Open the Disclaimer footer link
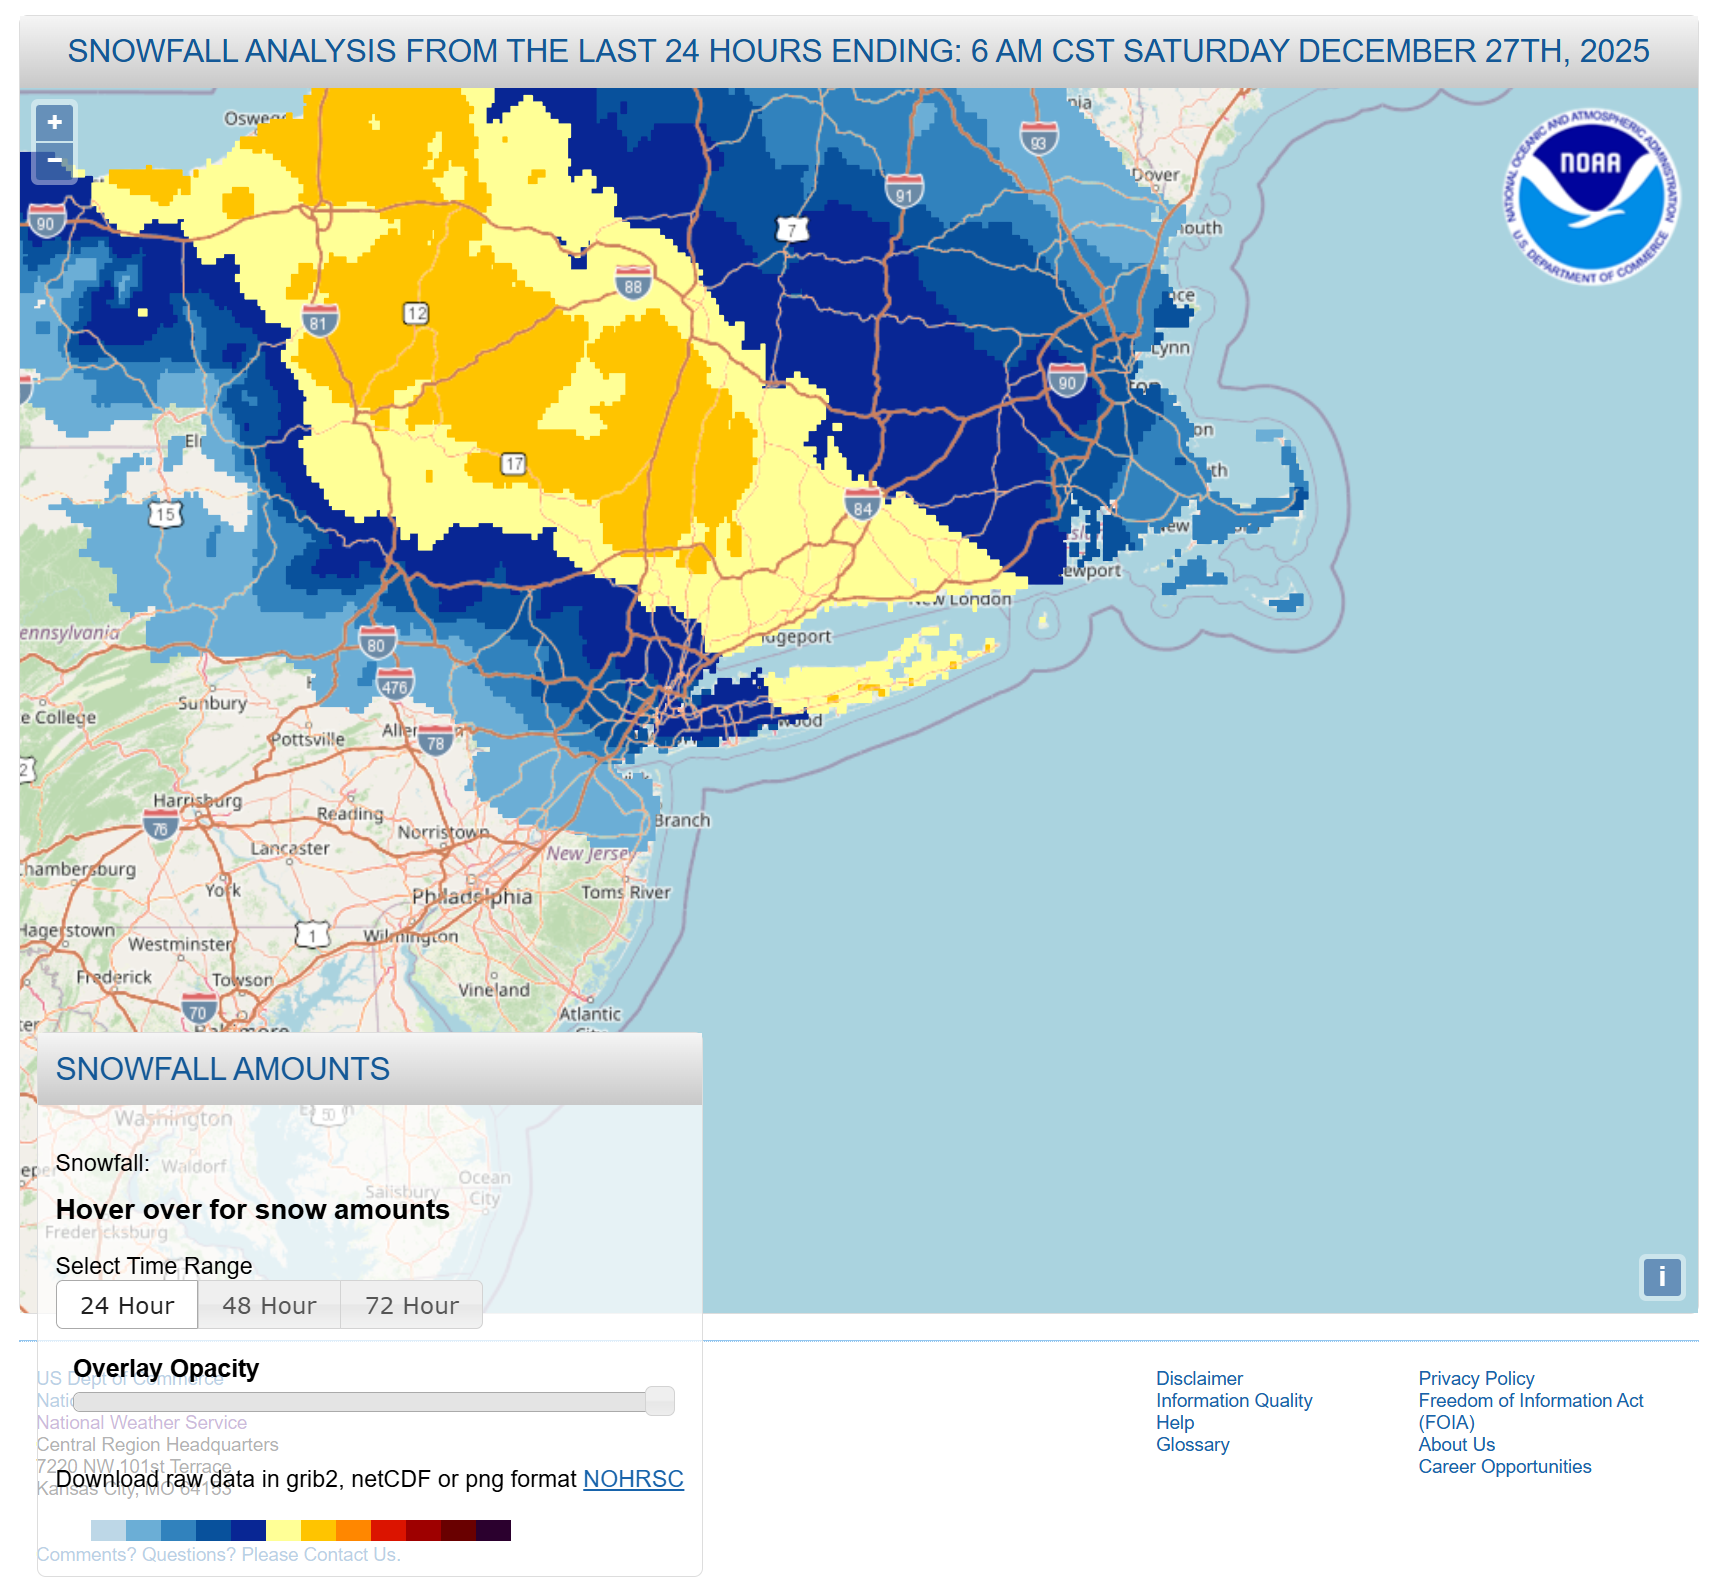This screenshot has width=1714, height=1590. 1198,1378
